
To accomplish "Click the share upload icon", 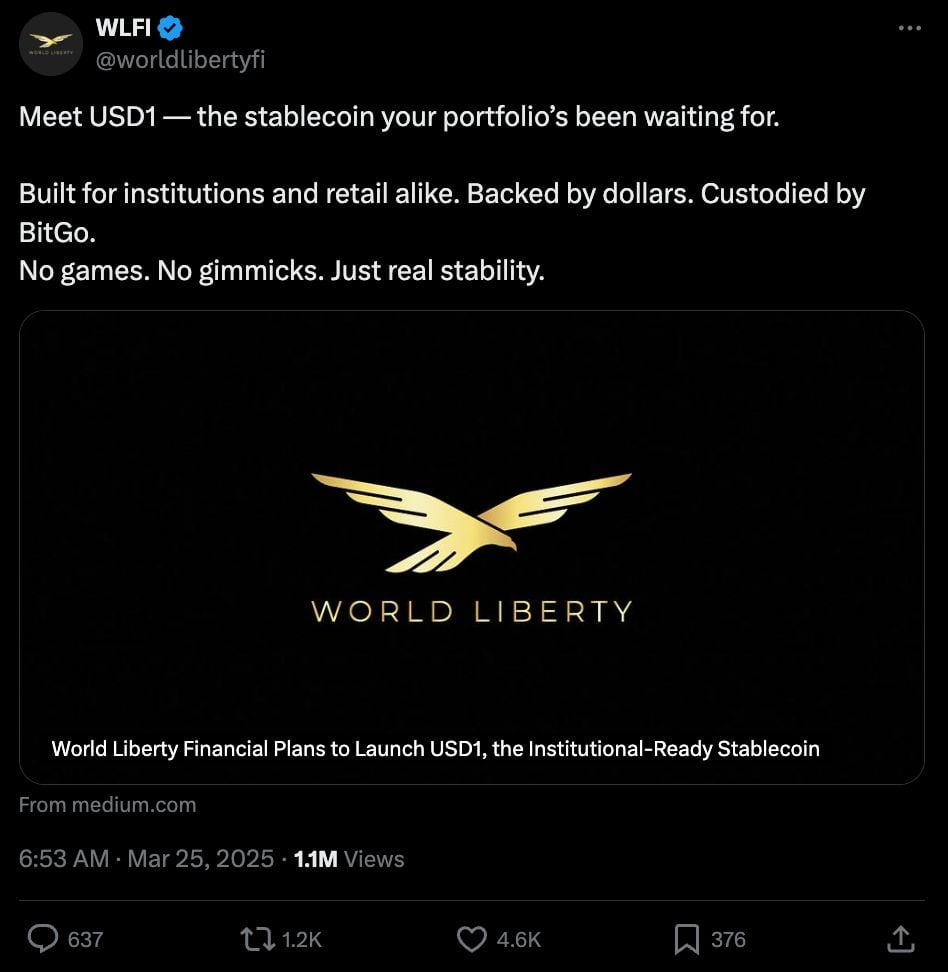I will [900, 938].
